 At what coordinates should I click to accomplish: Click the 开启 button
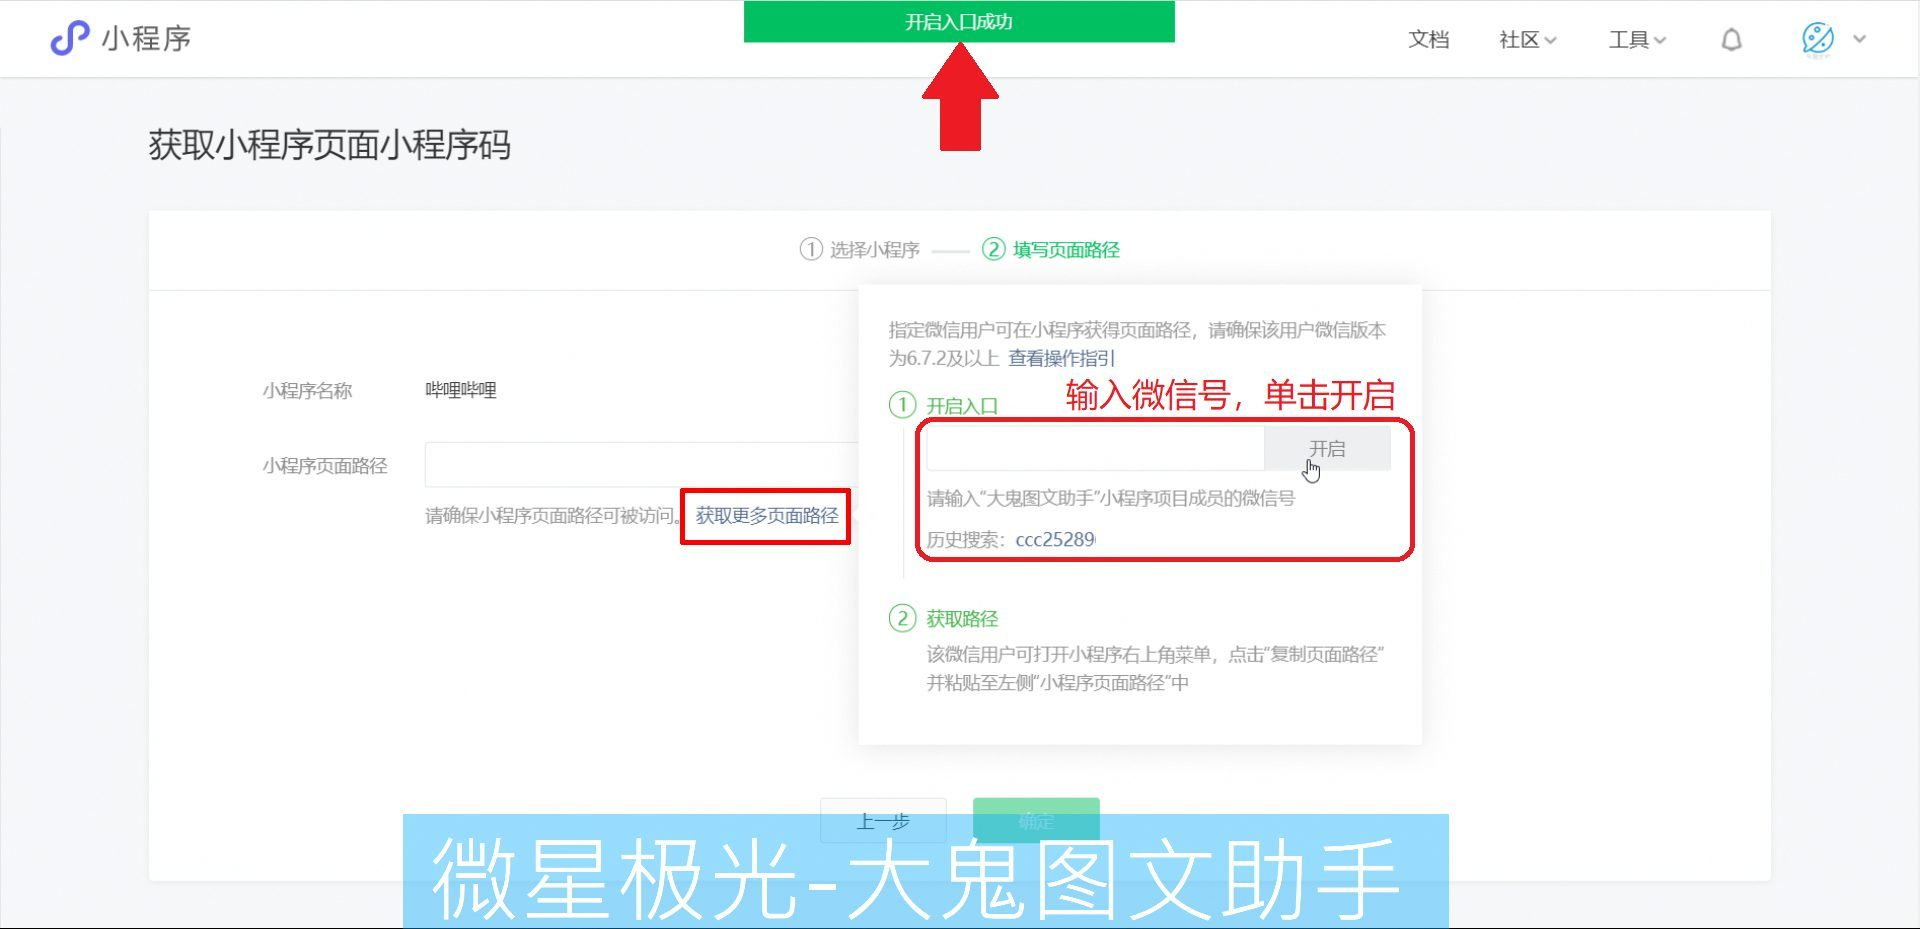[1329, 448]
